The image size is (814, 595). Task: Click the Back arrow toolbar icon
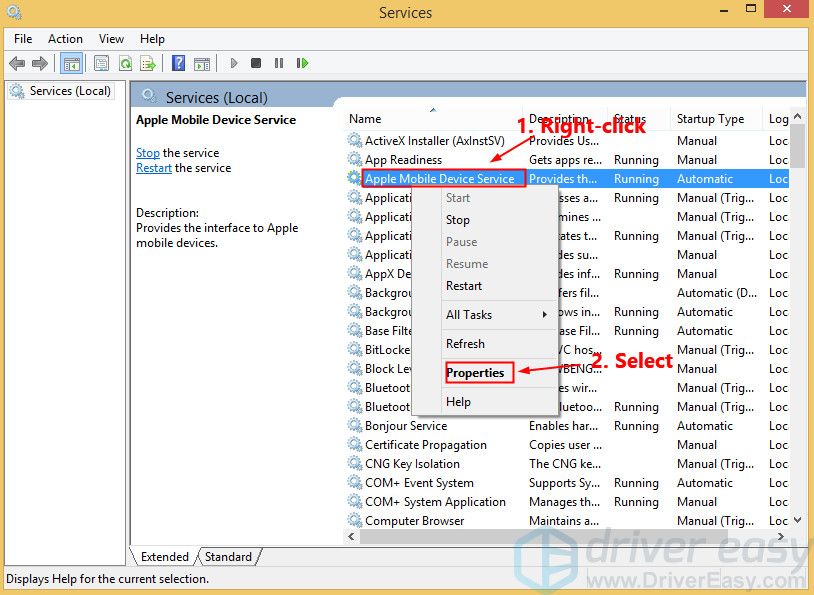point(17,63)
